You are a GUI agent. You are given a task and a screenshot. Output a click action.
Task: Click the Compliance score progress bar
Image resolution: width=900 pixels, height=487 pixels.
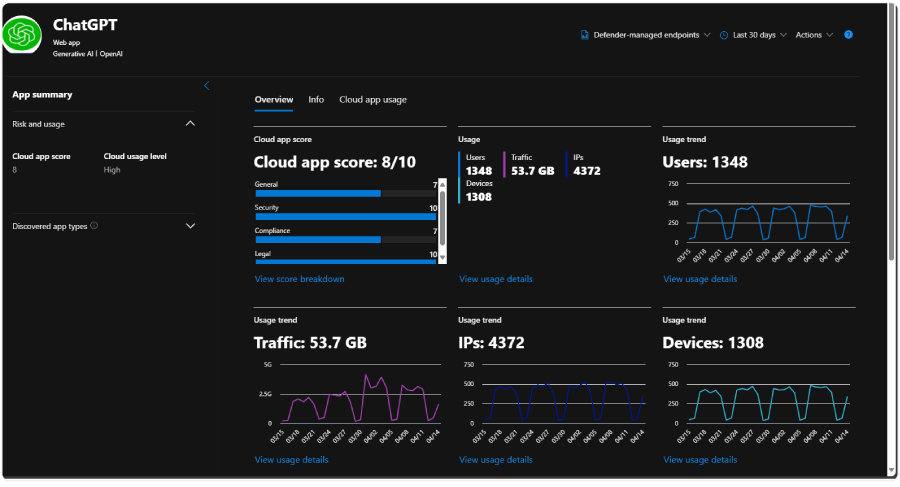tap(346, 239)
